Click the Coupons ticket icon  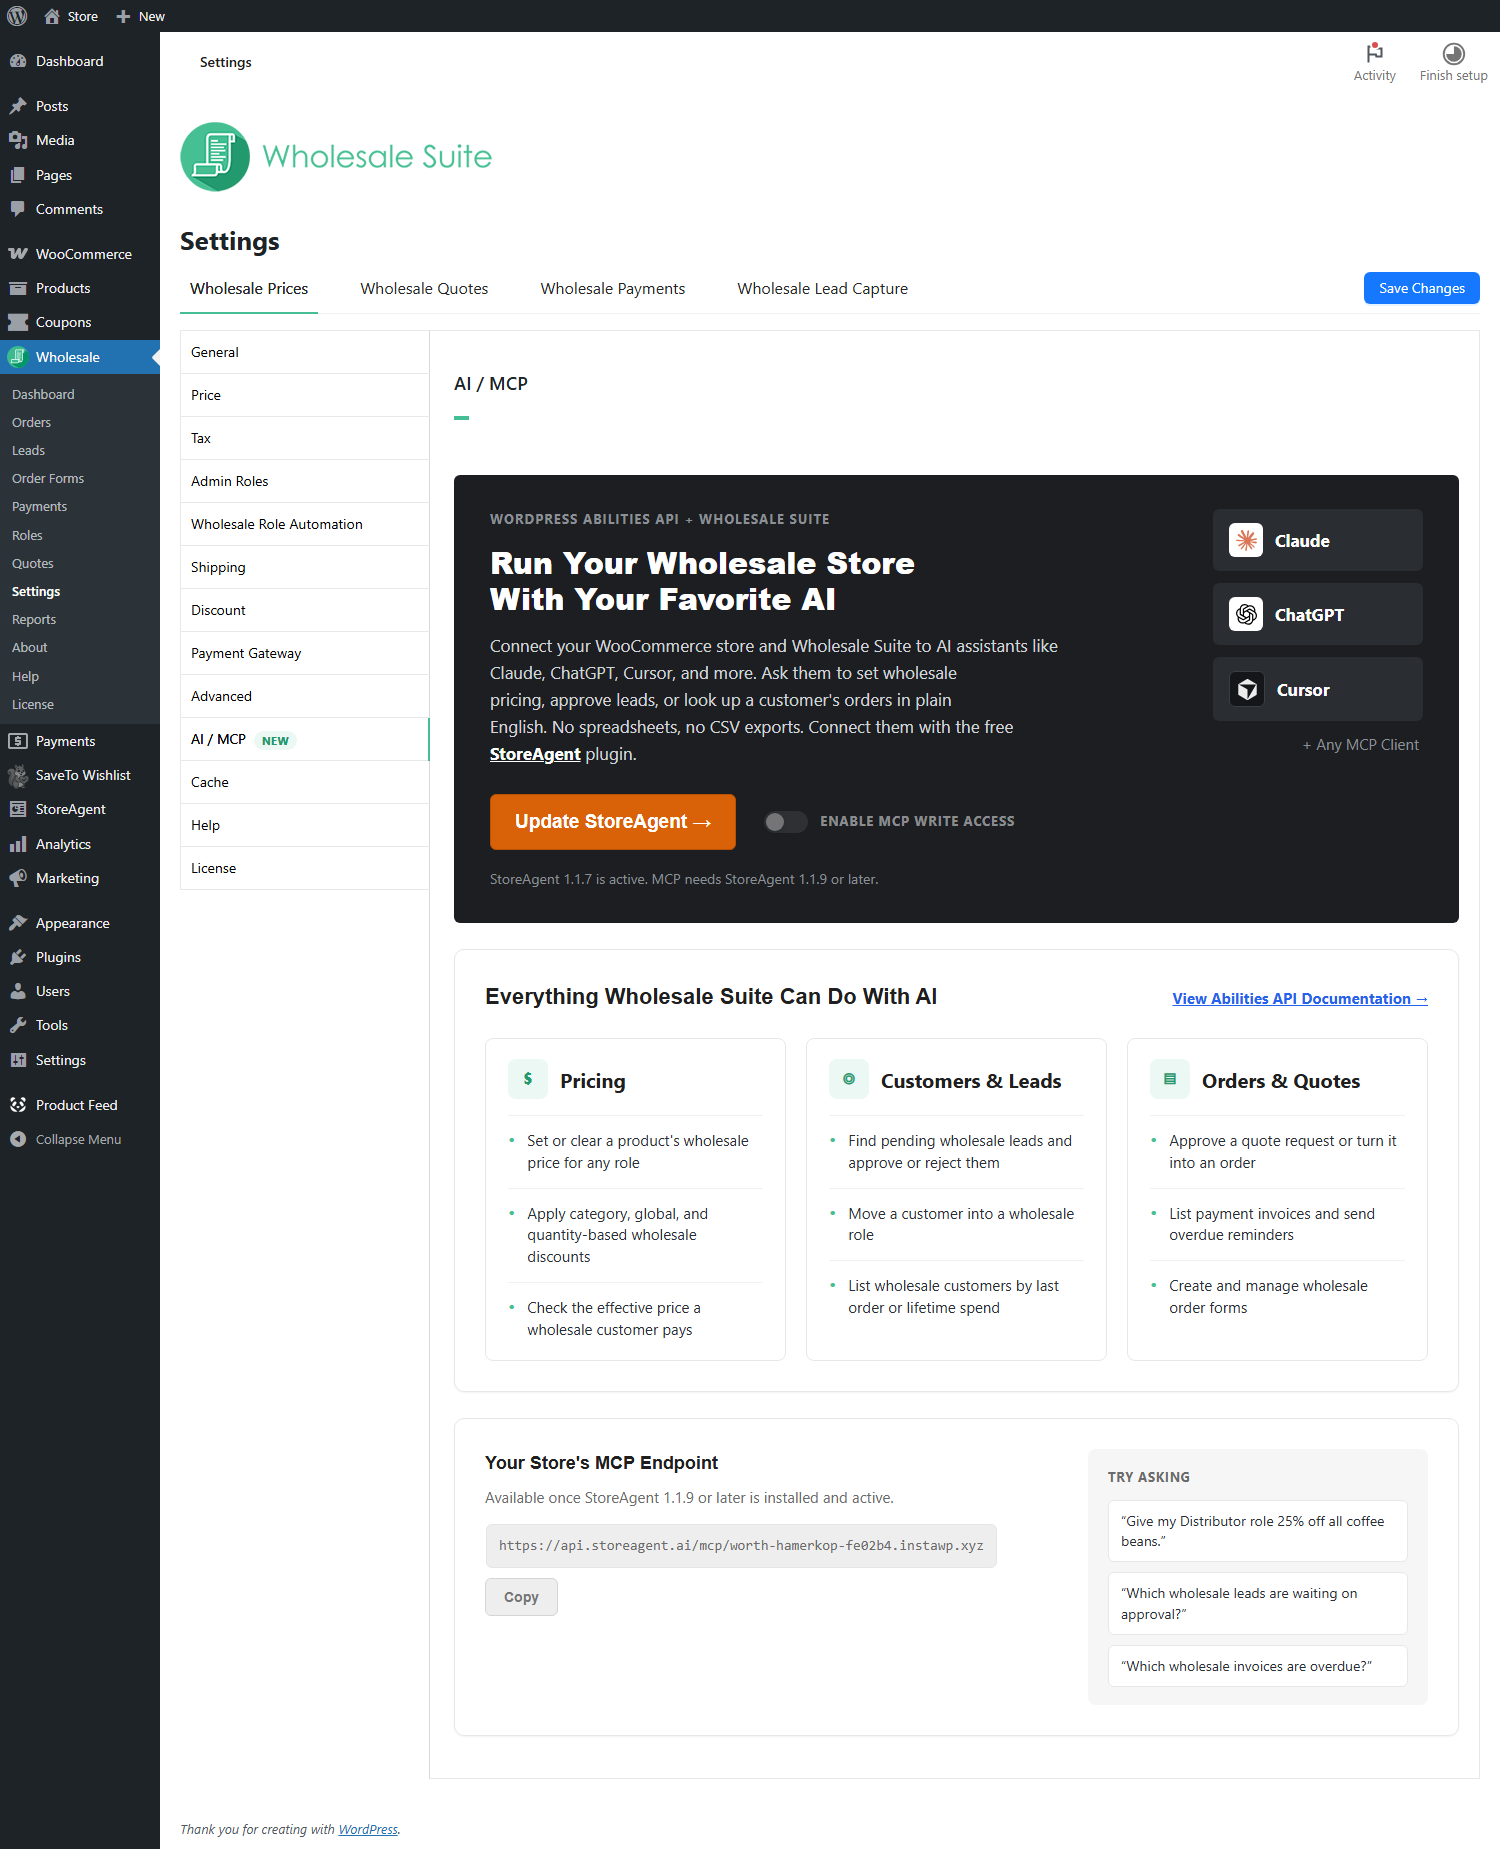pos(18,322)
